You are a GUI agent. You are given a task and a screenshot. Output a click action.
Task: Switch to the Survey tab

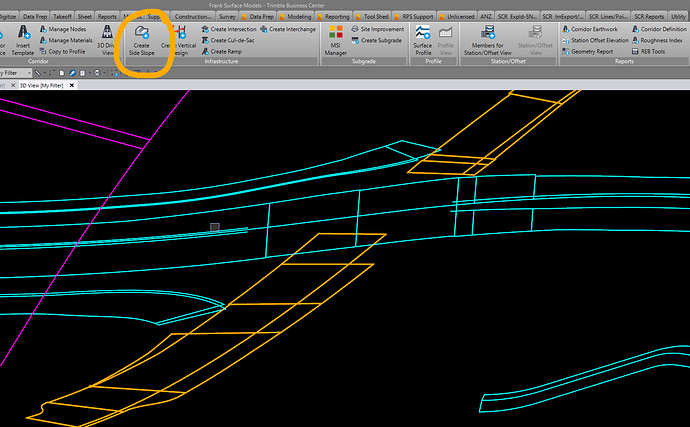[x=227, y=17]
